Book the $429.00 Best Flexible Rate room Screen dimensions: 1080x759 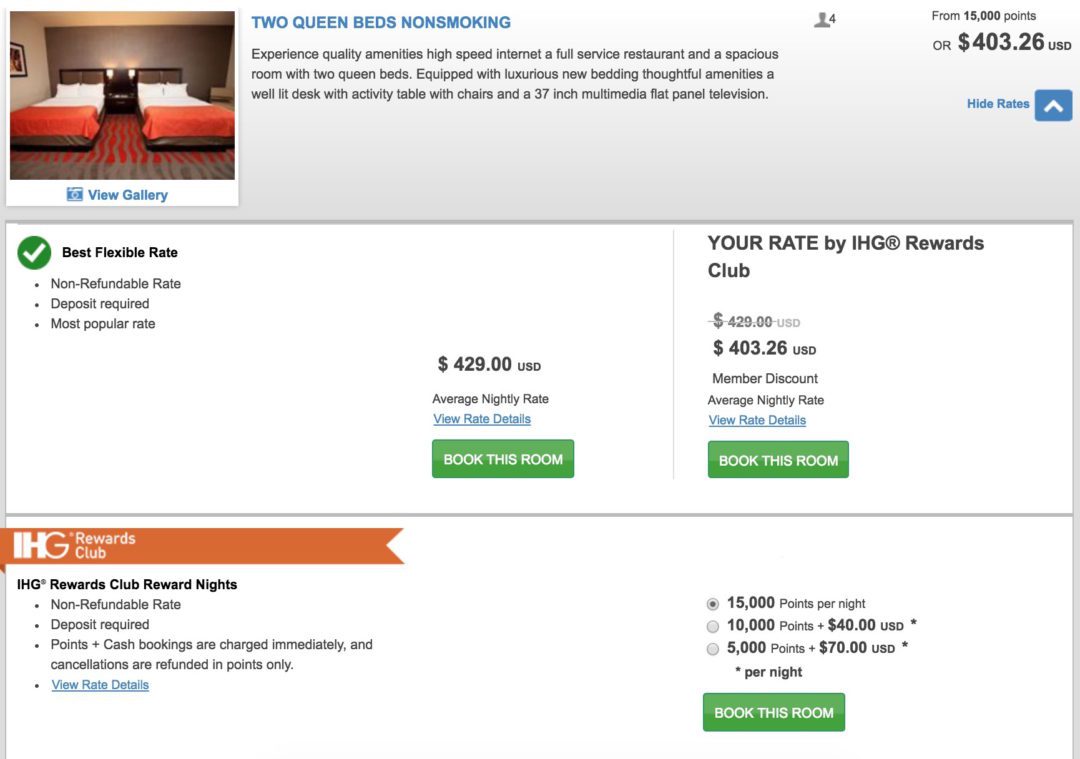[x=502, y=458]
